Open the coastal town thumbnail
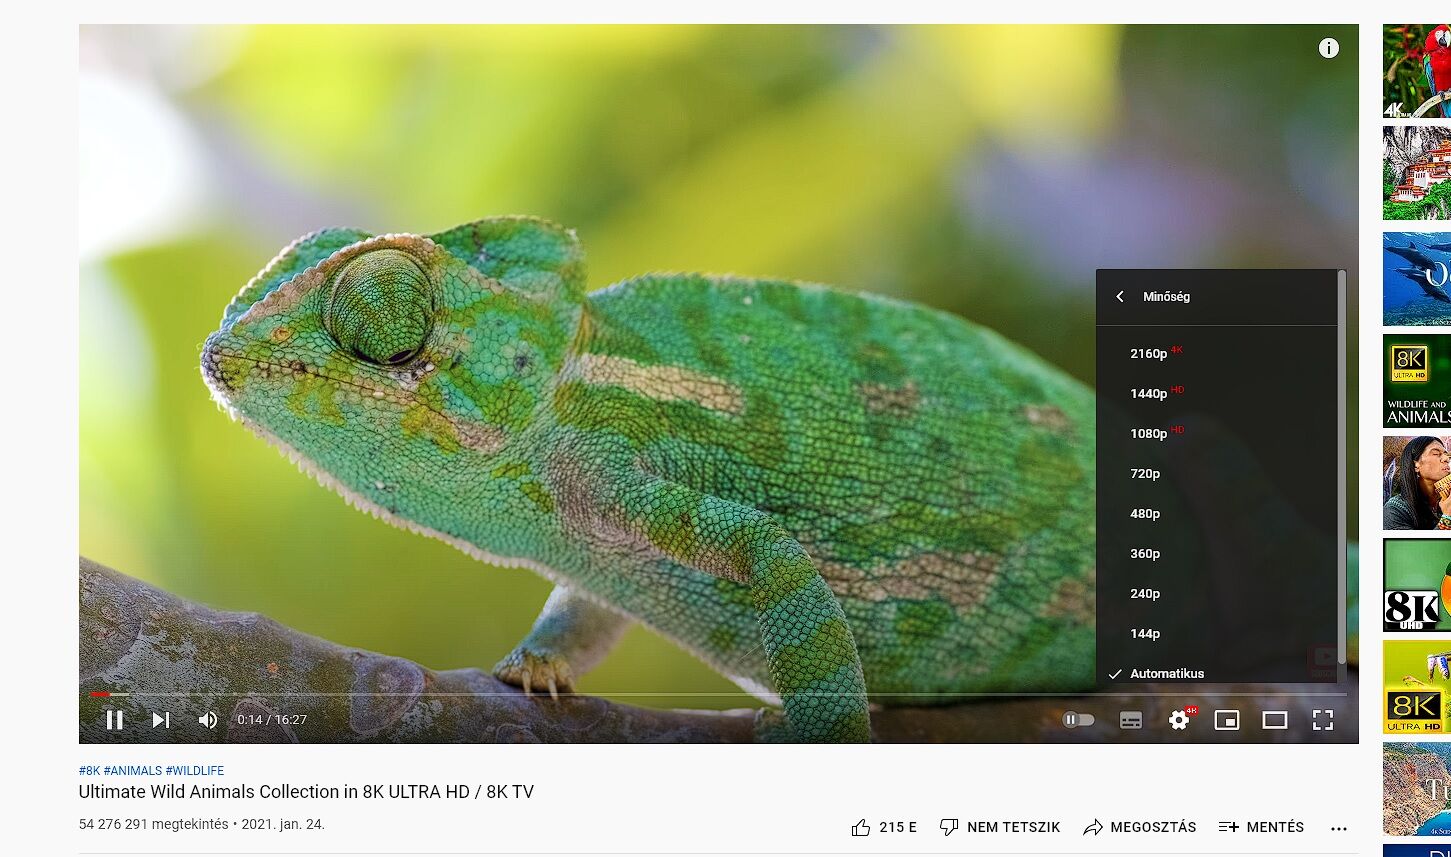 (x=1417, y=789)
